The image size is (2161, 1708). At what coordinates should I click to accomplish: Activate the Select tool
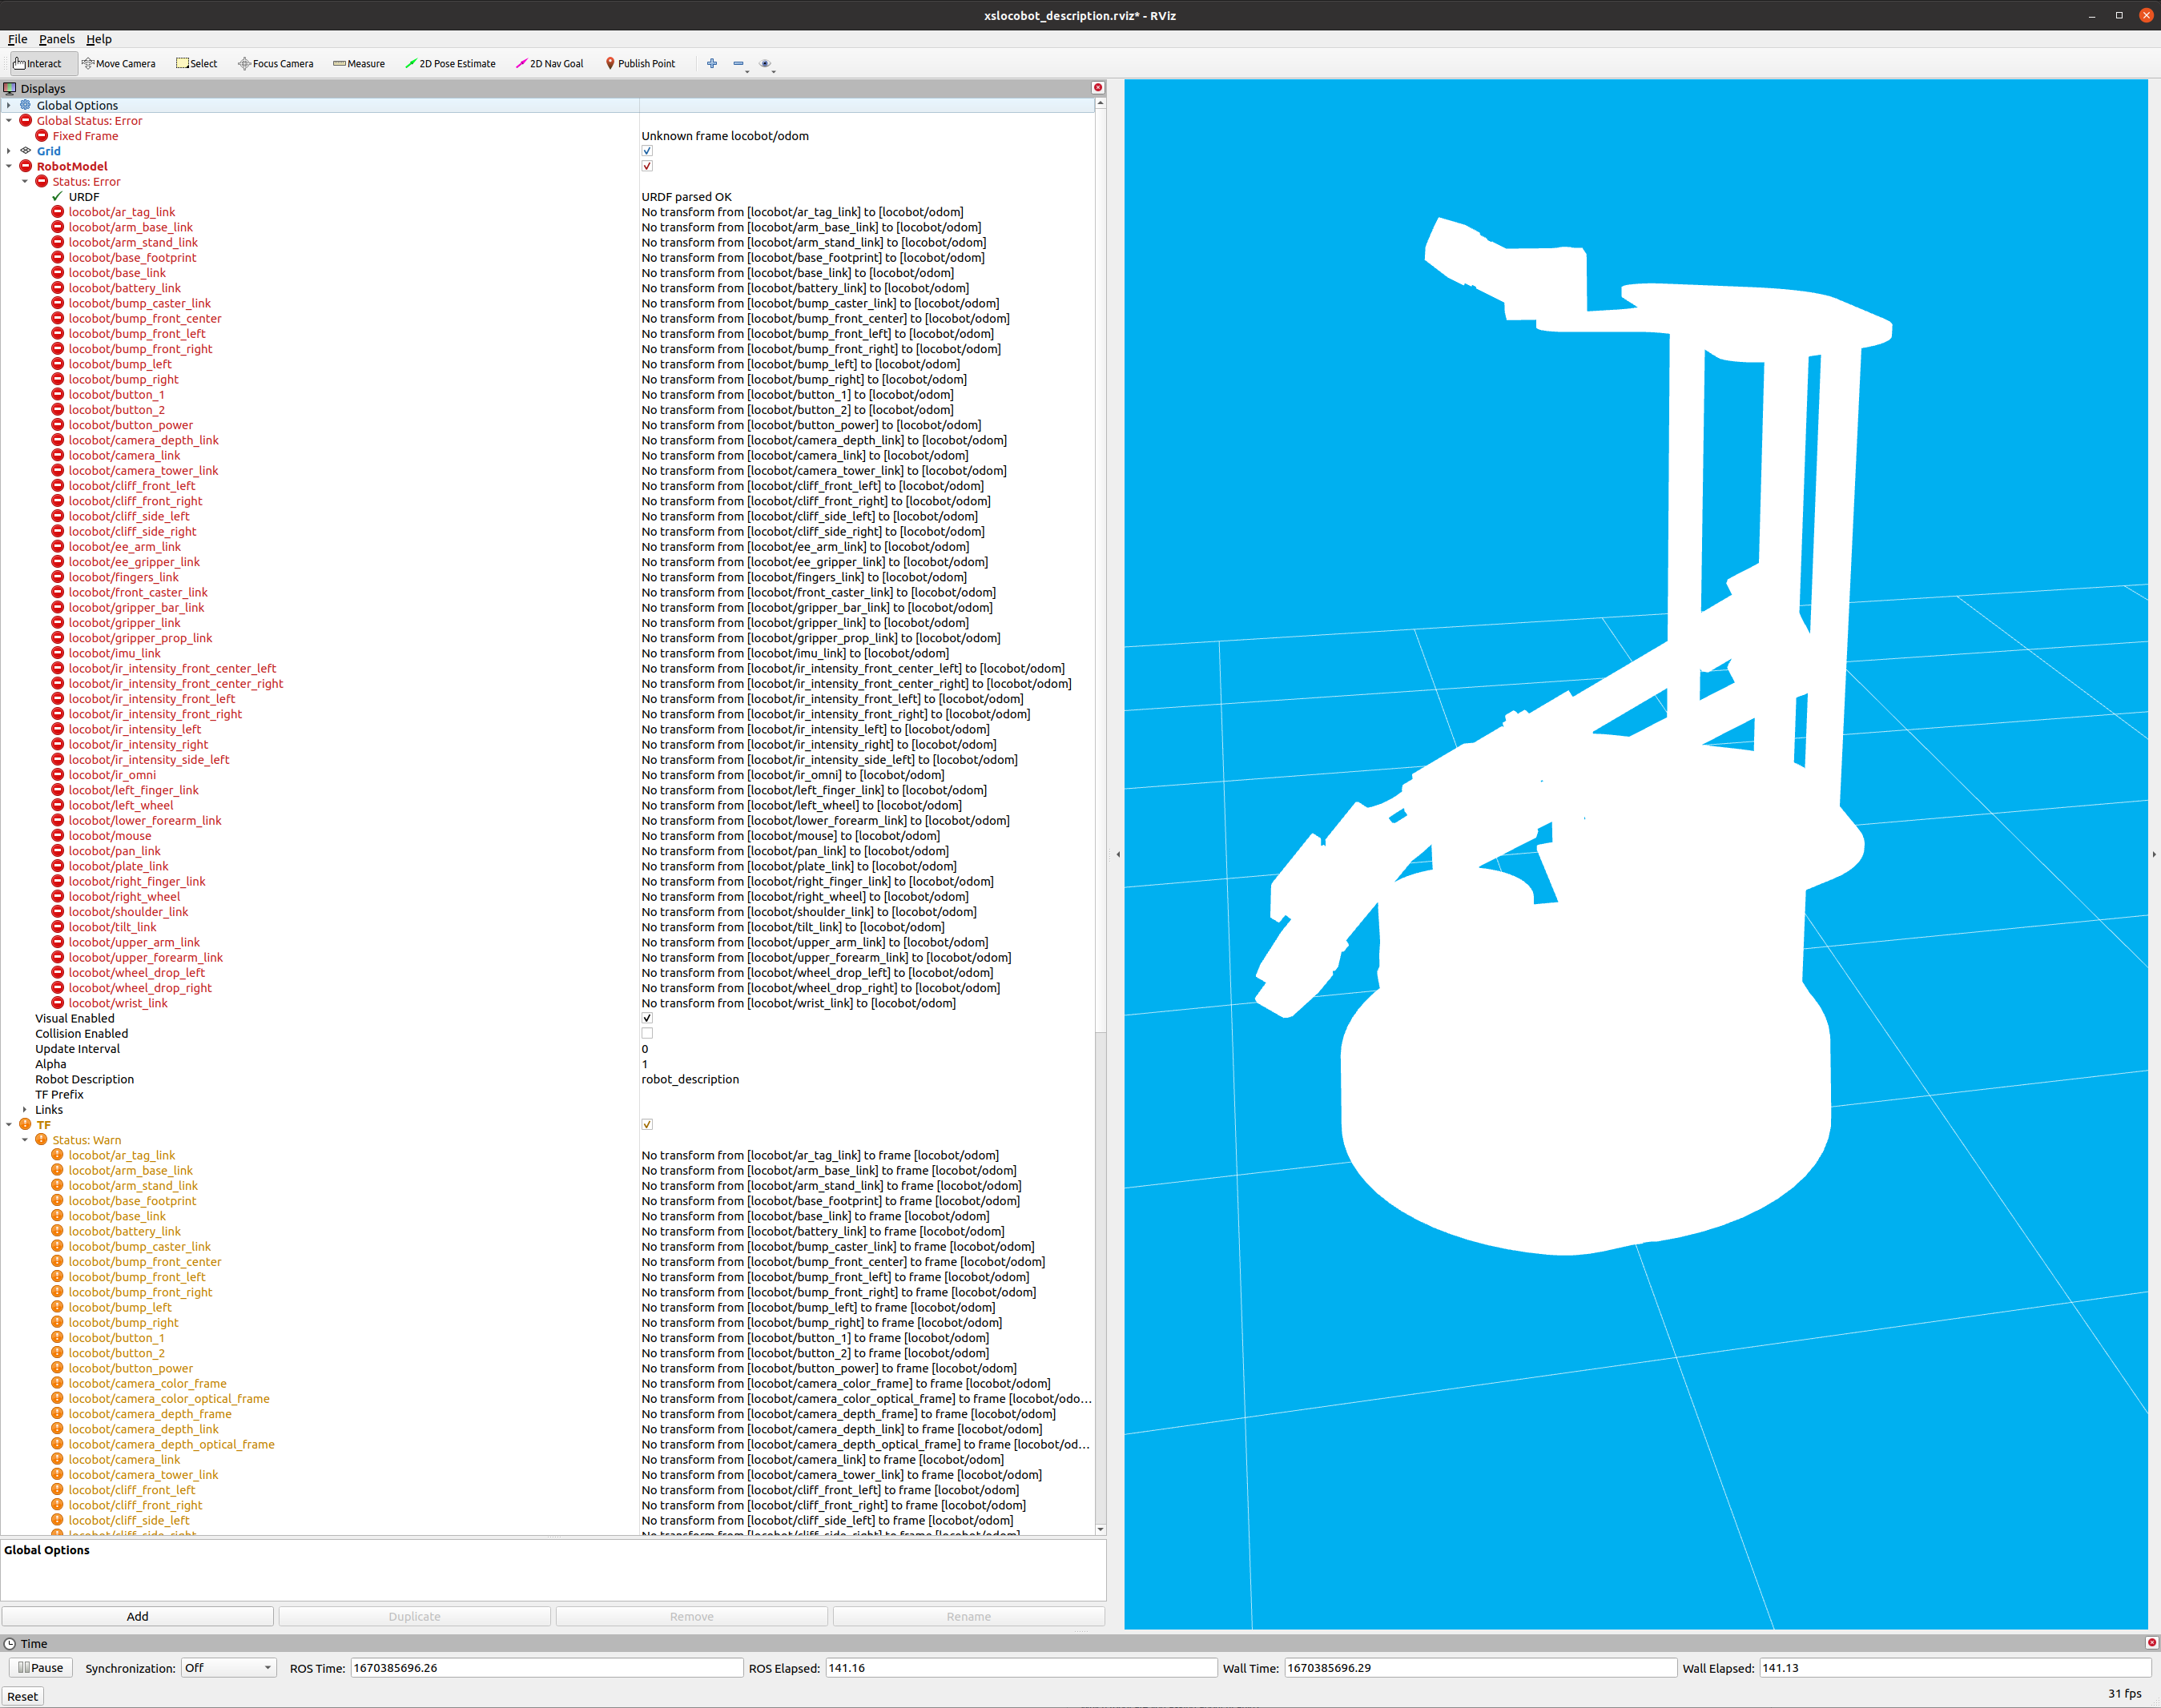point(197,63)
